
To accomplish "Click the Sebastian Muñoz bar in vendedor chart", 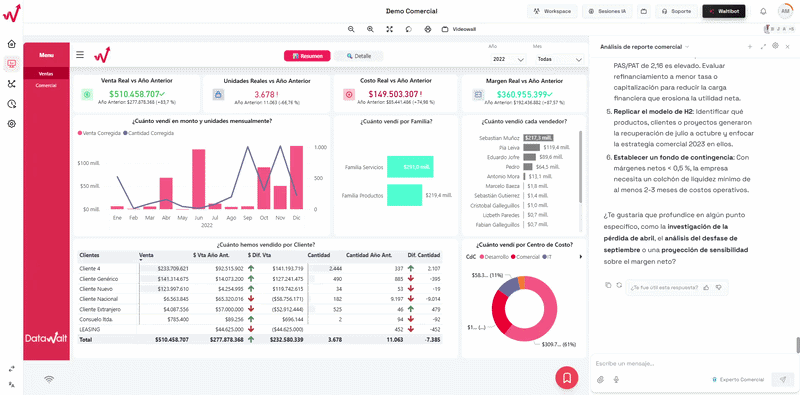I will click(538, 138).
